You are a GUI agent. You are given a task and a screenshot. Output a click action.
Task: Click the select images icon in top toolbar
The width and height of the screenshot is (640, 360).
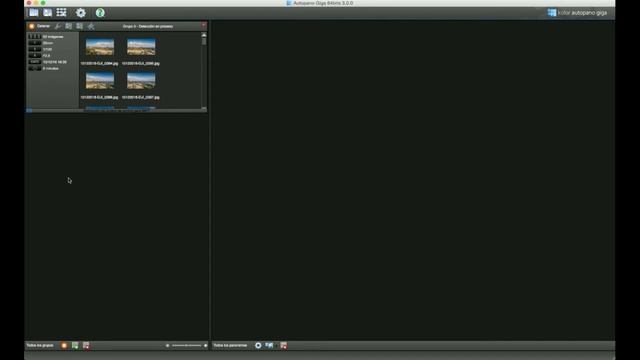(x=48, y=13)
